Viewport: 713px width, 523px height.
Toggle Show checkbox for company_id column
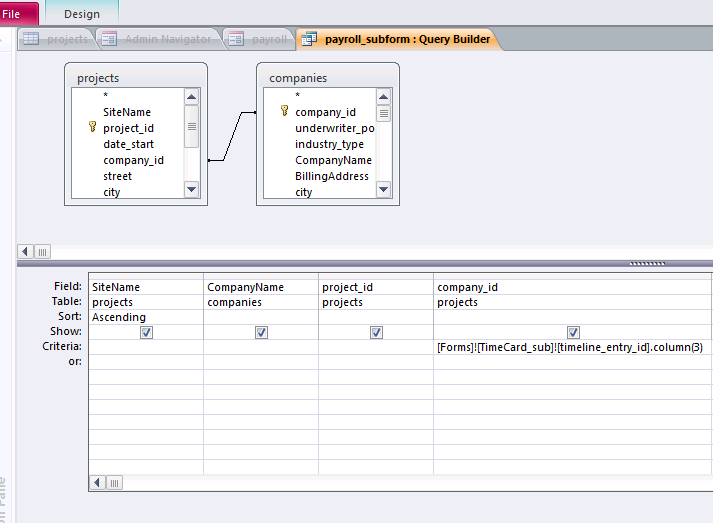573,332
